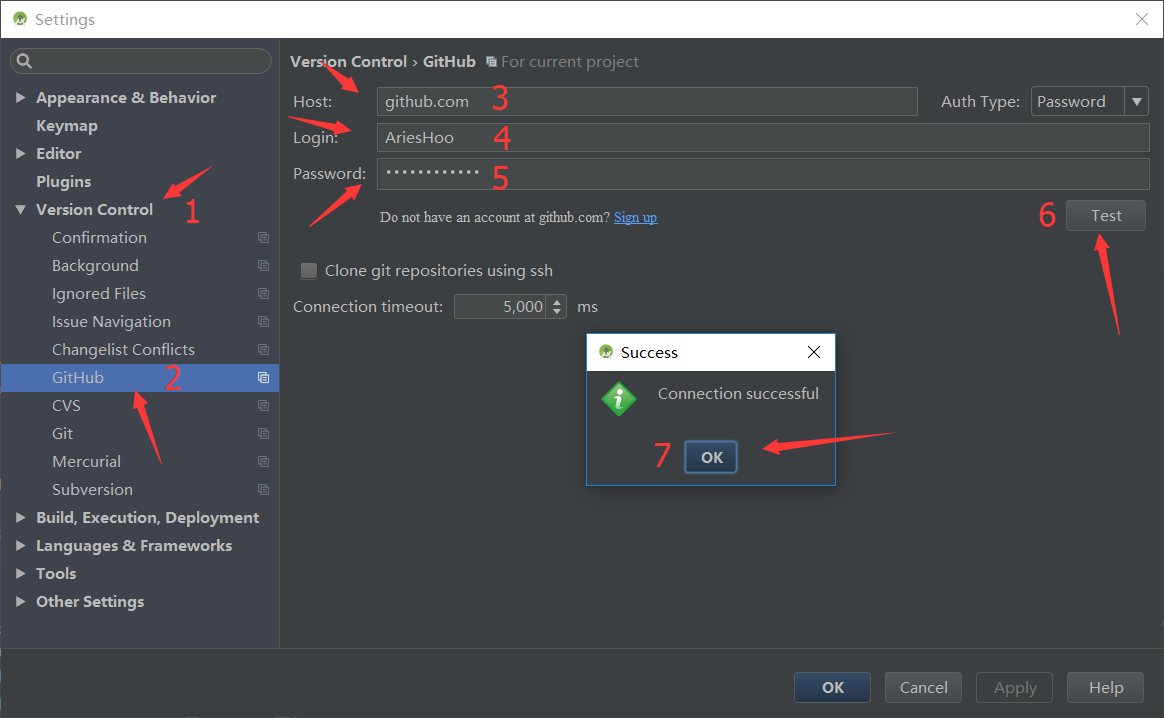The height and width of the screenshot is (718, 1164).
Task: Click the per-project icon beside GitHub row
Action: 263,377
